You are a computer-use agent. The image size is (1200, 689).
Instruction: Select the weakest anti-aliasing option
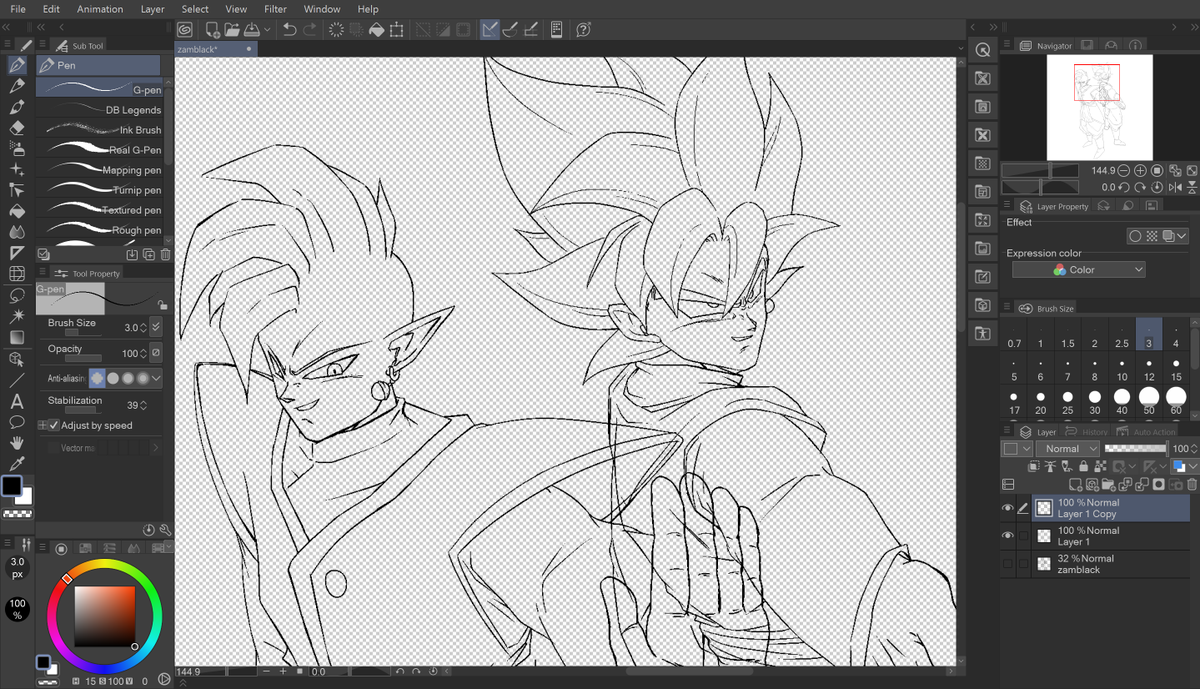[x=97, y=378]
